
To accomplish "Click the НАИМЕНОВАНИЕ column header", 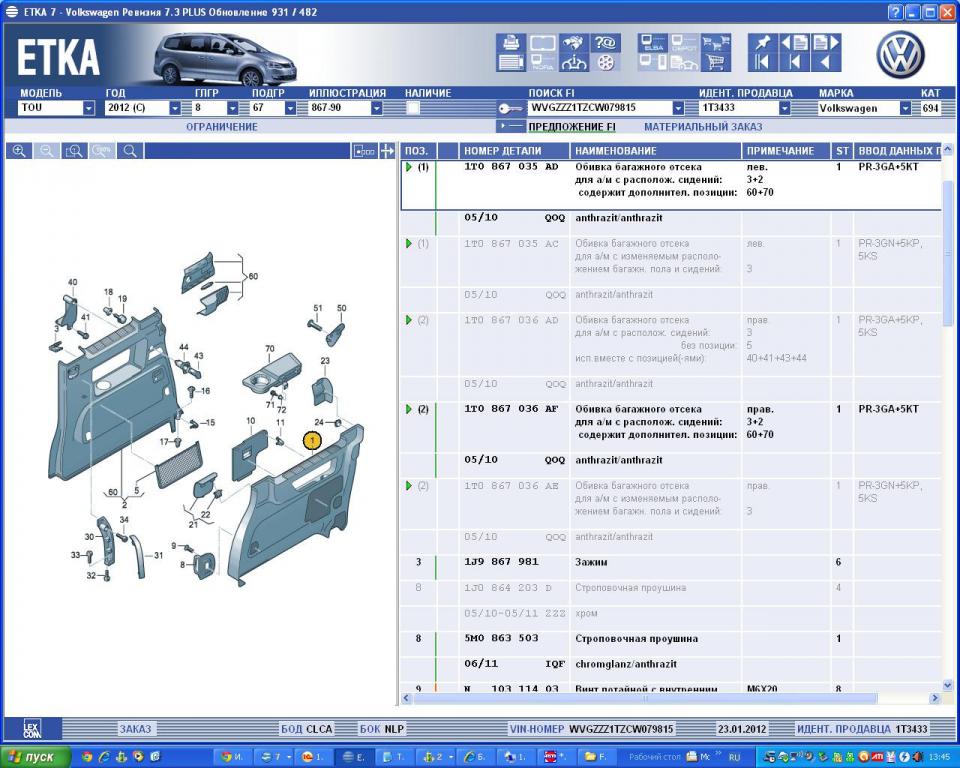I will 654,151.
